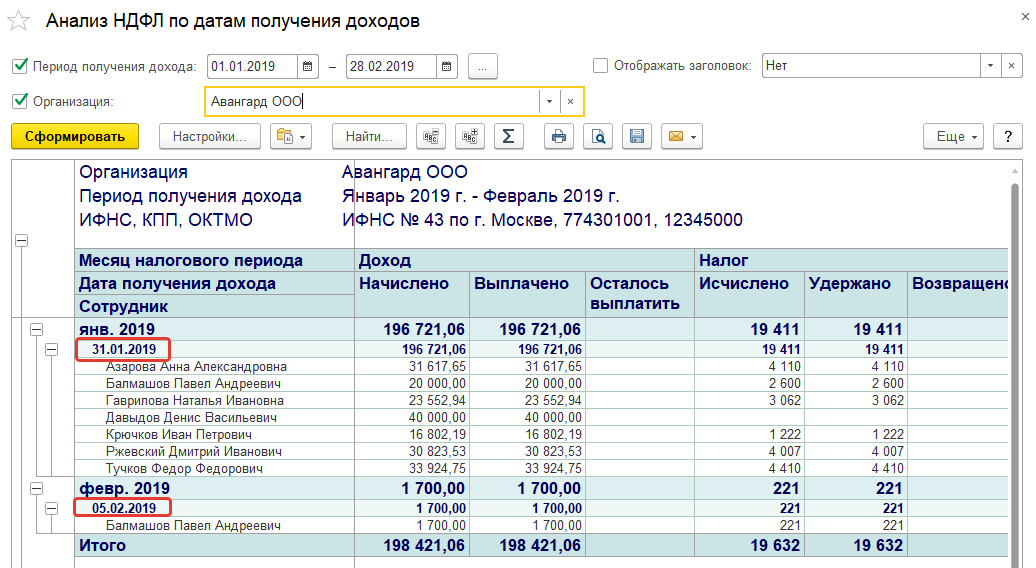Print the report using the printer icon

[559, 136]
